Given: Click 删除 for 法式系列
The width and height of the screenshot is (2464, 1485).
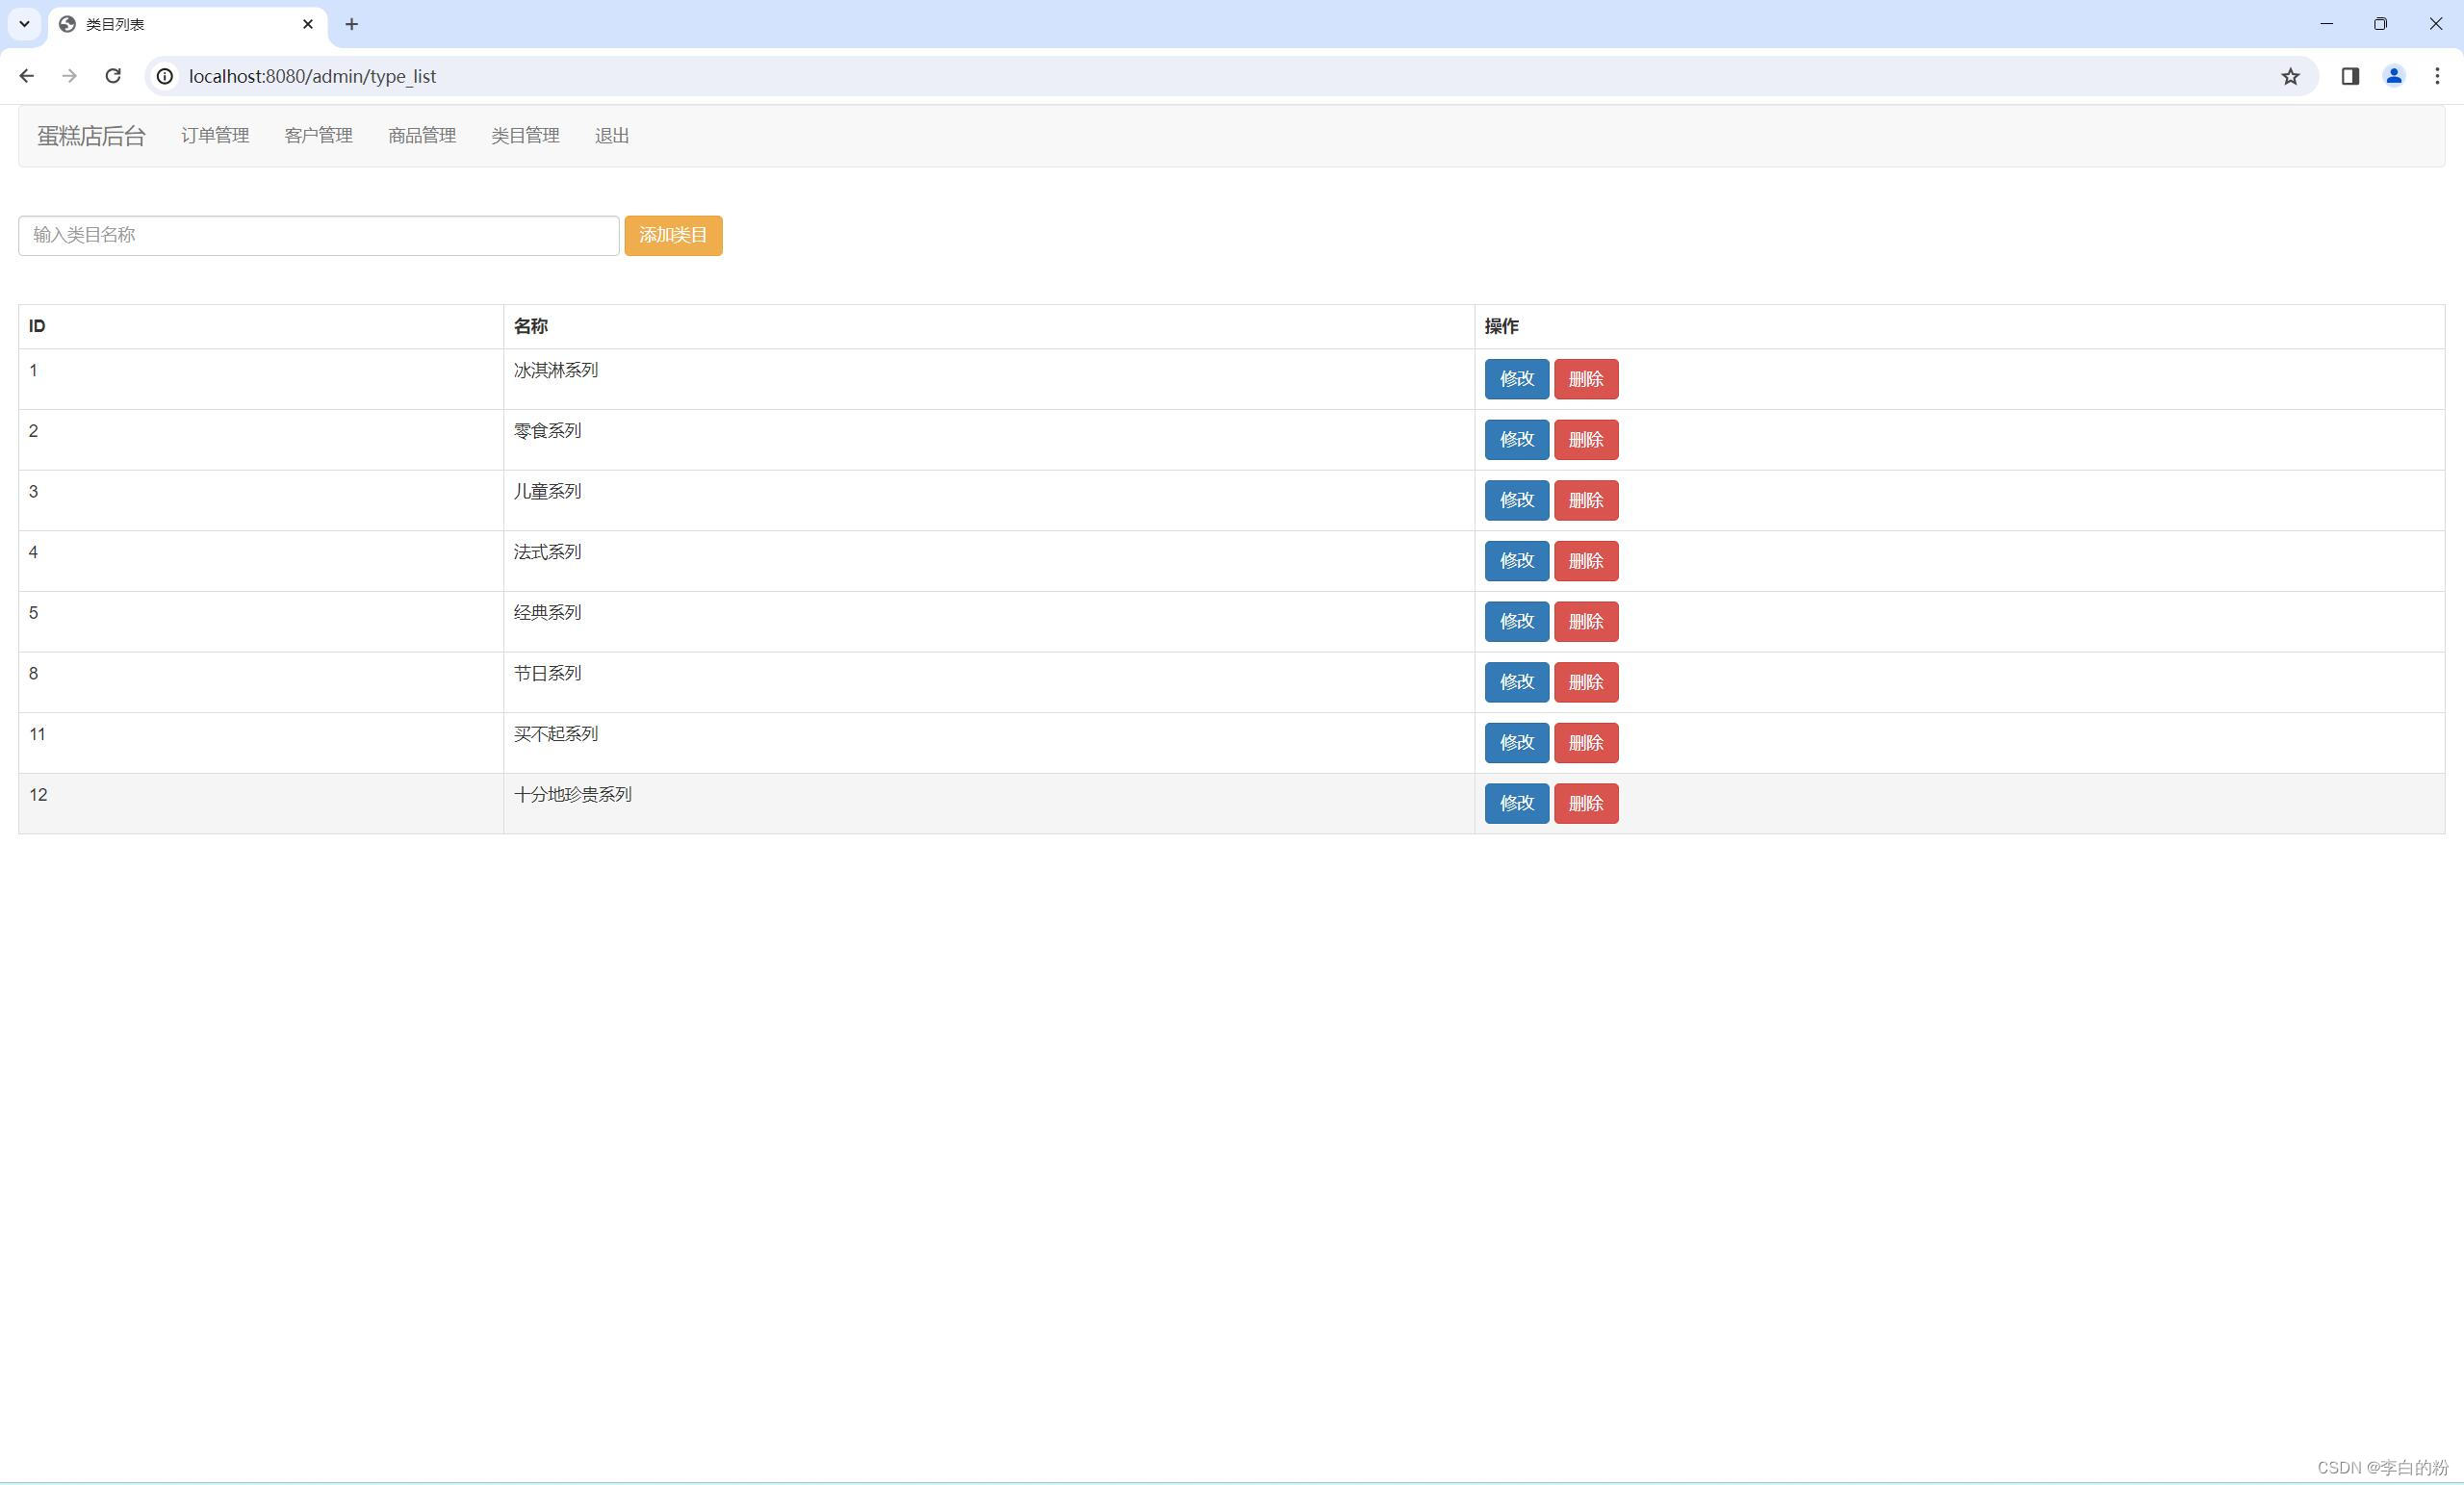Looking at the screenshot, I should click(x=1586, y=561).
